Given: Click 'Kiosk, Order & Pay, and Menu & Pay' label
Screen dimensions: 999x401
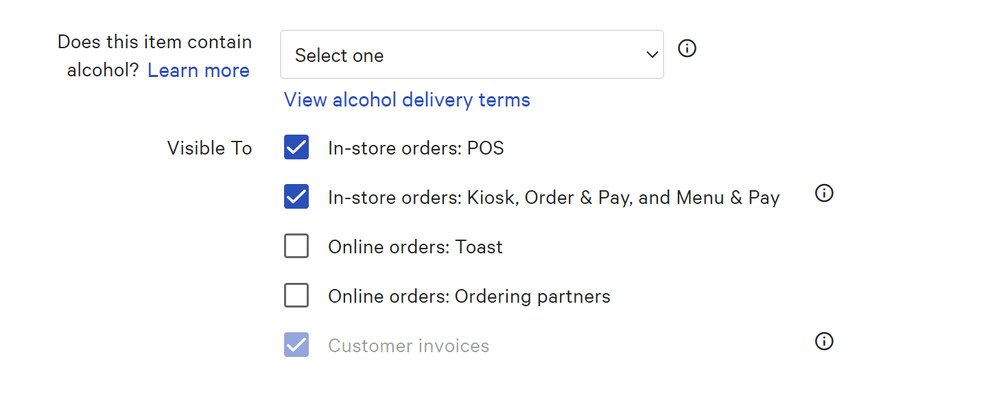Looking at the screenshot, I should click(x=553, y=198).
